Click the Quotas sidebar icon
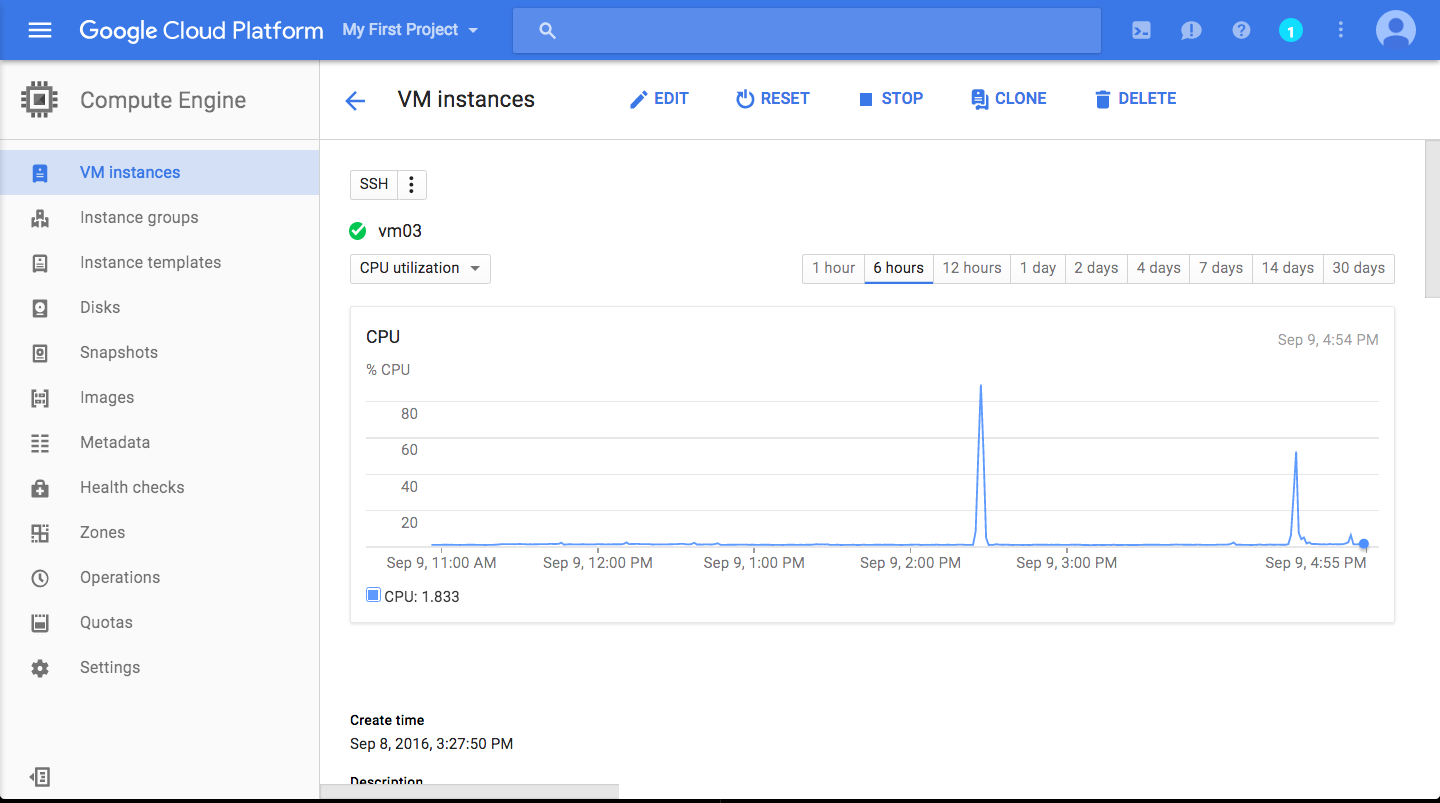This screenshot has width=1440, height=803. 40,623
